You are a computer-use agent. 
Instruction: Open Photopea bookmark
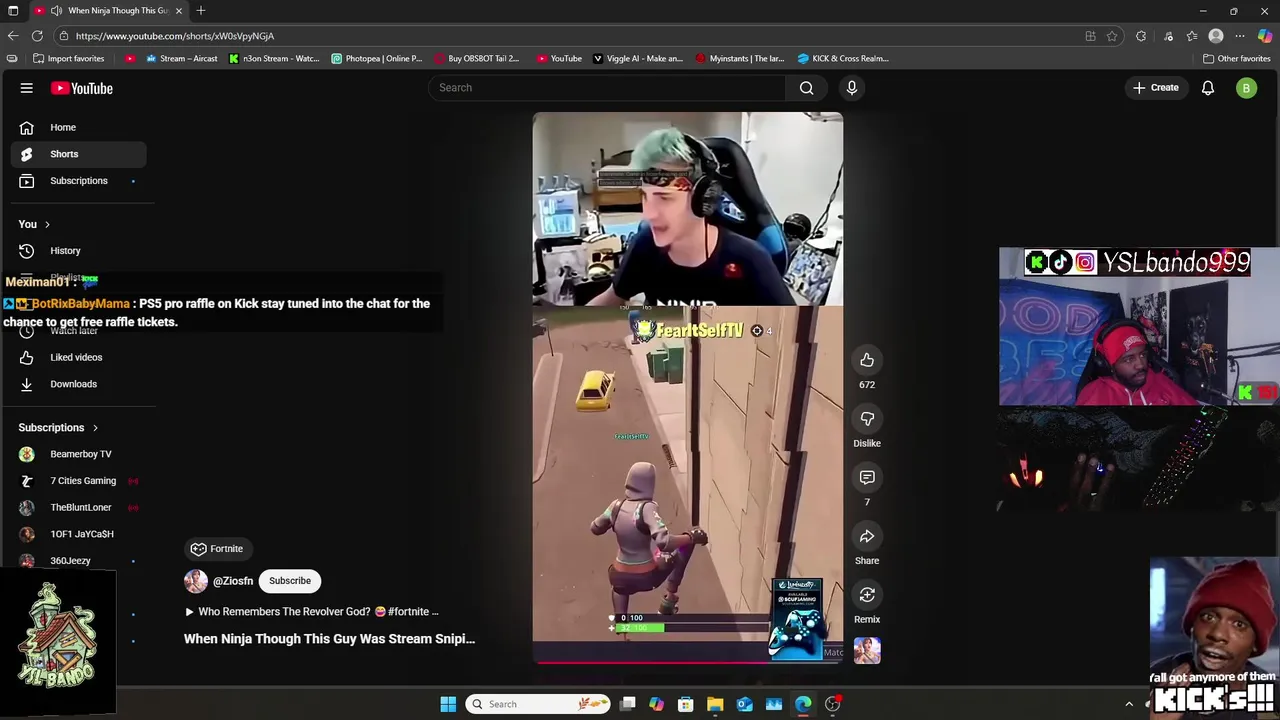pyautogui.click(x=377, y=58)
